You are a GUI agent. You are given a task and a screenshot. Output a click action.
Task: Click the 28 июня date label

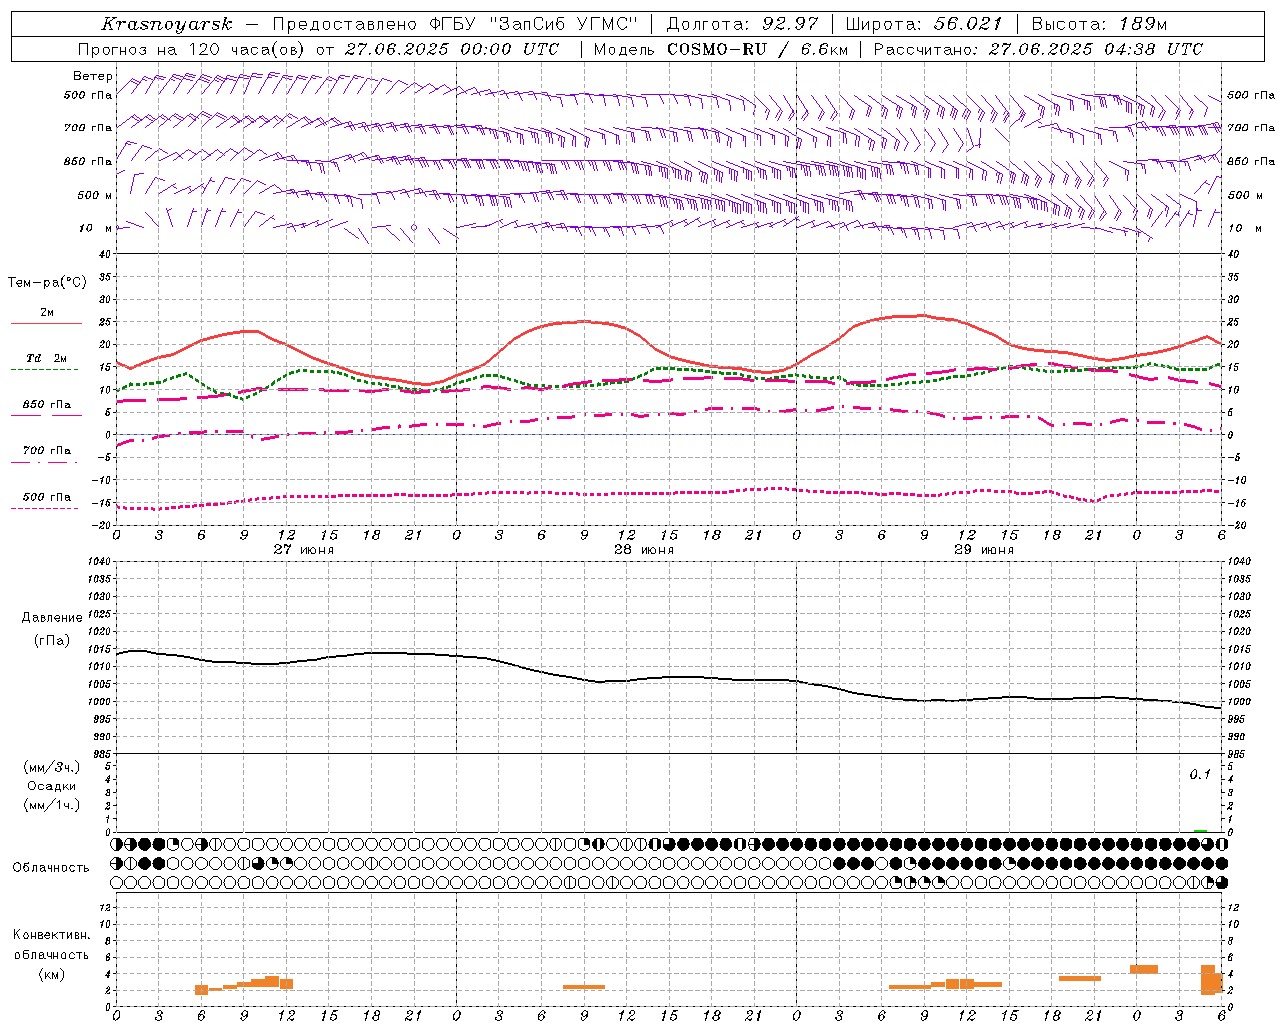click(643, 550)
